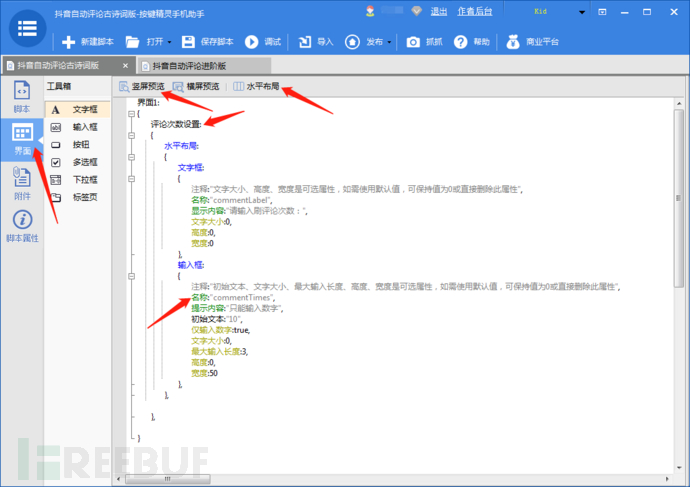Screen dimensions: 690x487
Task: Open 脚本属性 info panel
Action: click(22, 227)
